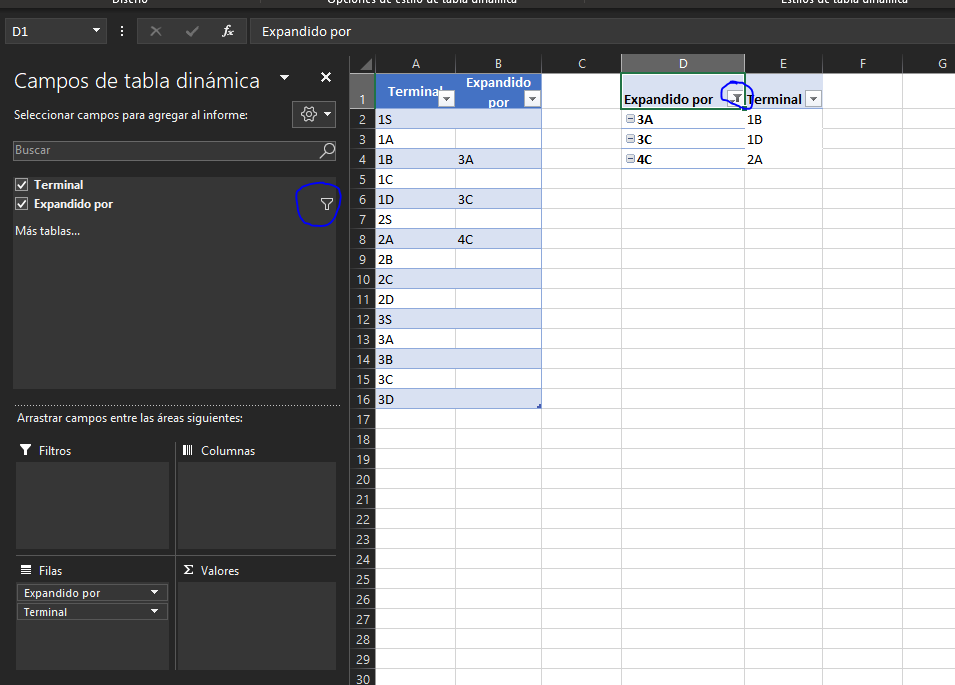Viewport: 955px width, 685px height.
Task: Click the Valores sigma icon
Action: pyautogui.click(x=188, y=570)
